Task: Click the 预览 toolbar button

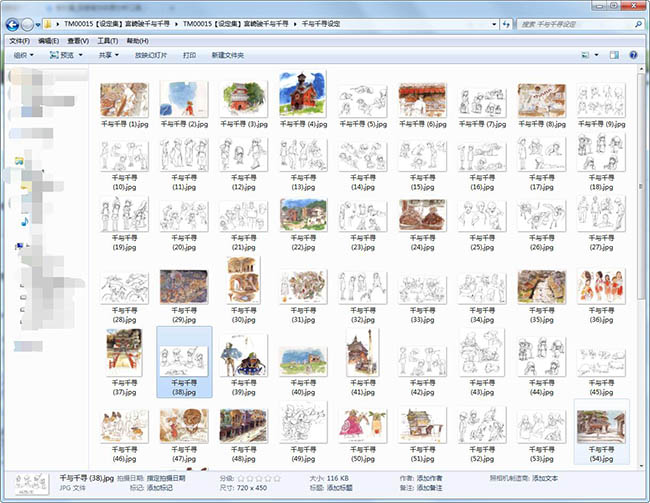Action: click(62, 55)
